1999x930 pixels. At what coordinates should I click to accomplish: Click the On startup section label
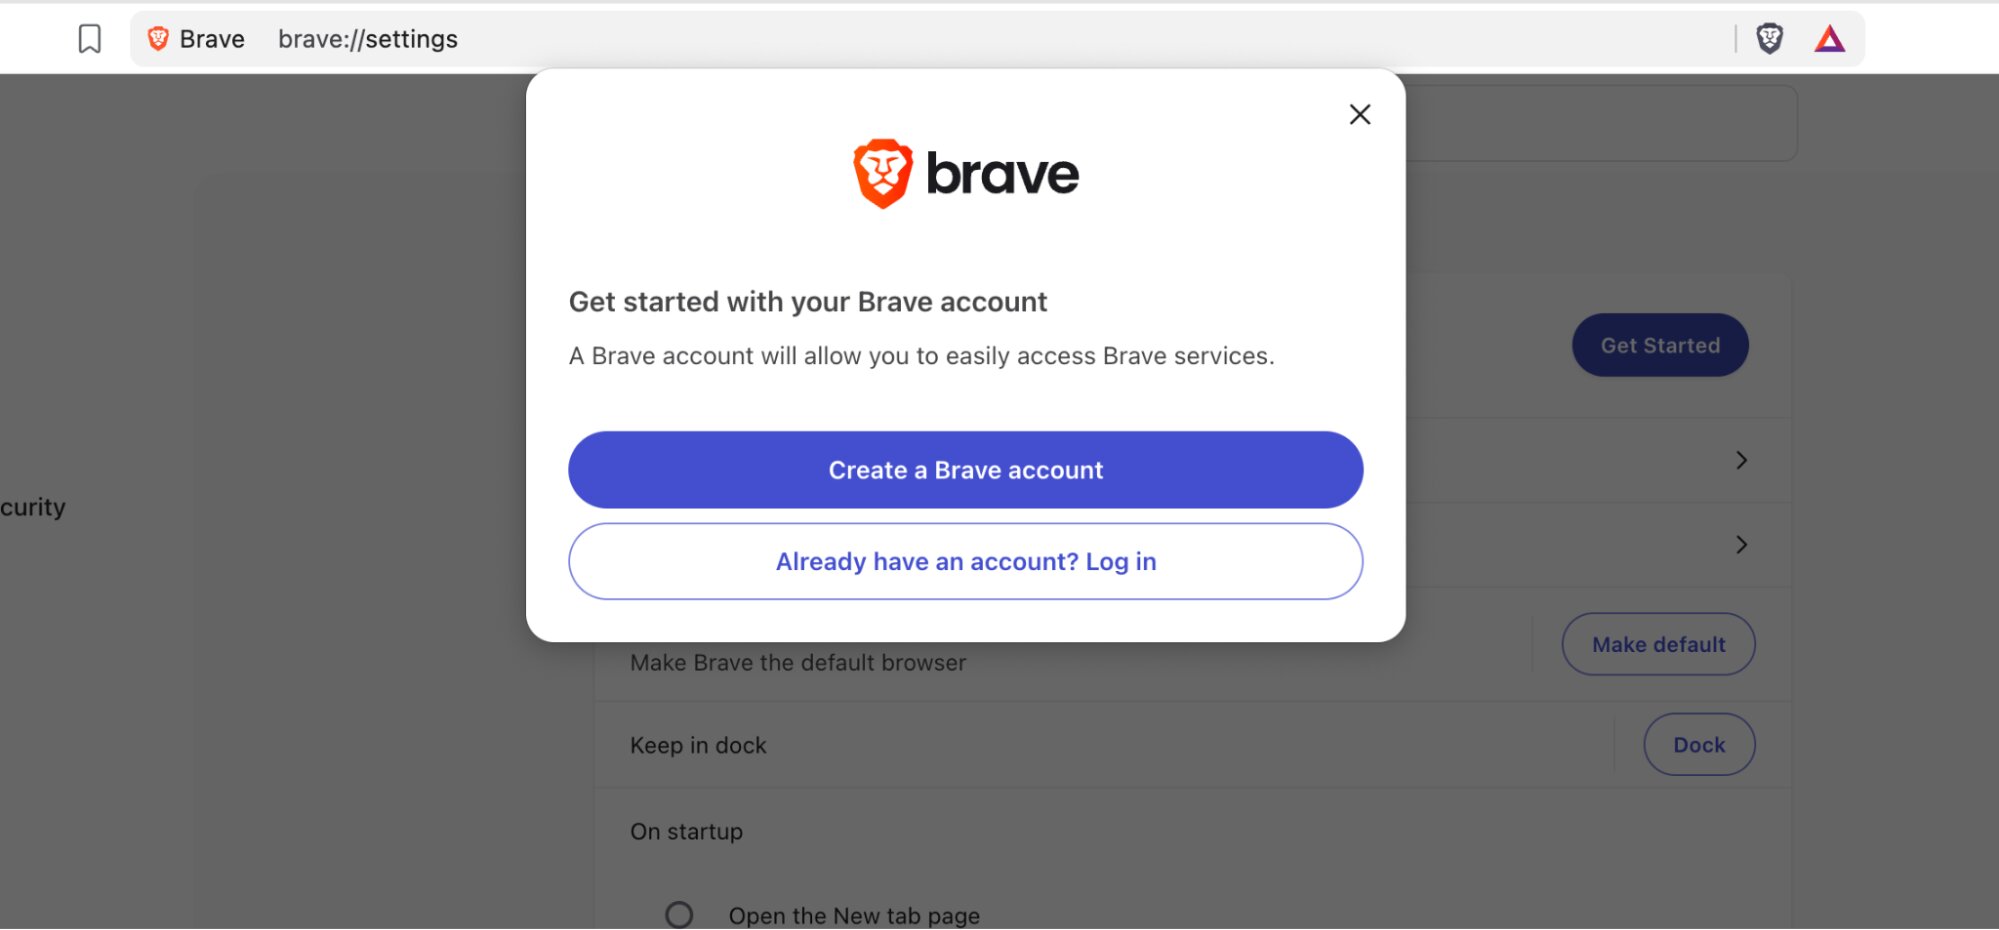click(x=686, y=832)
